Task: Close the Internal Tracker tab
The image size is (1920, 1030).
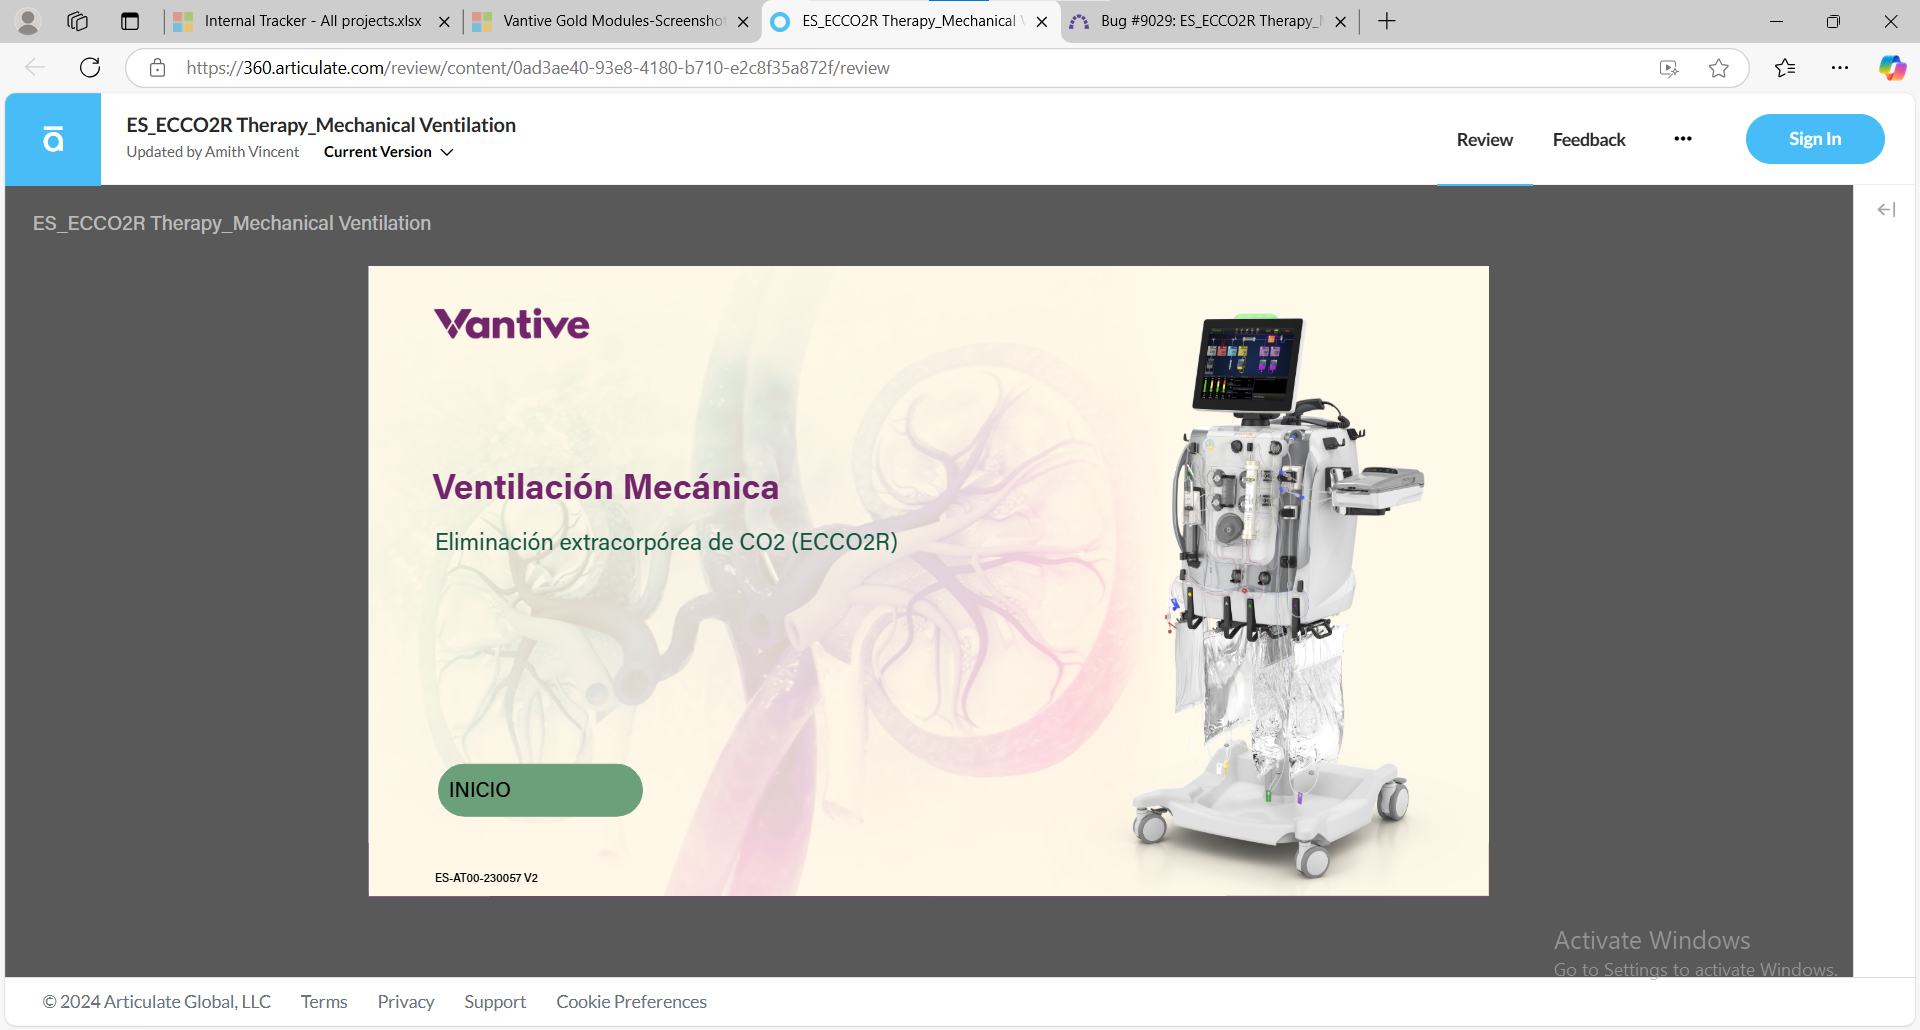Action: coord(444,22)
